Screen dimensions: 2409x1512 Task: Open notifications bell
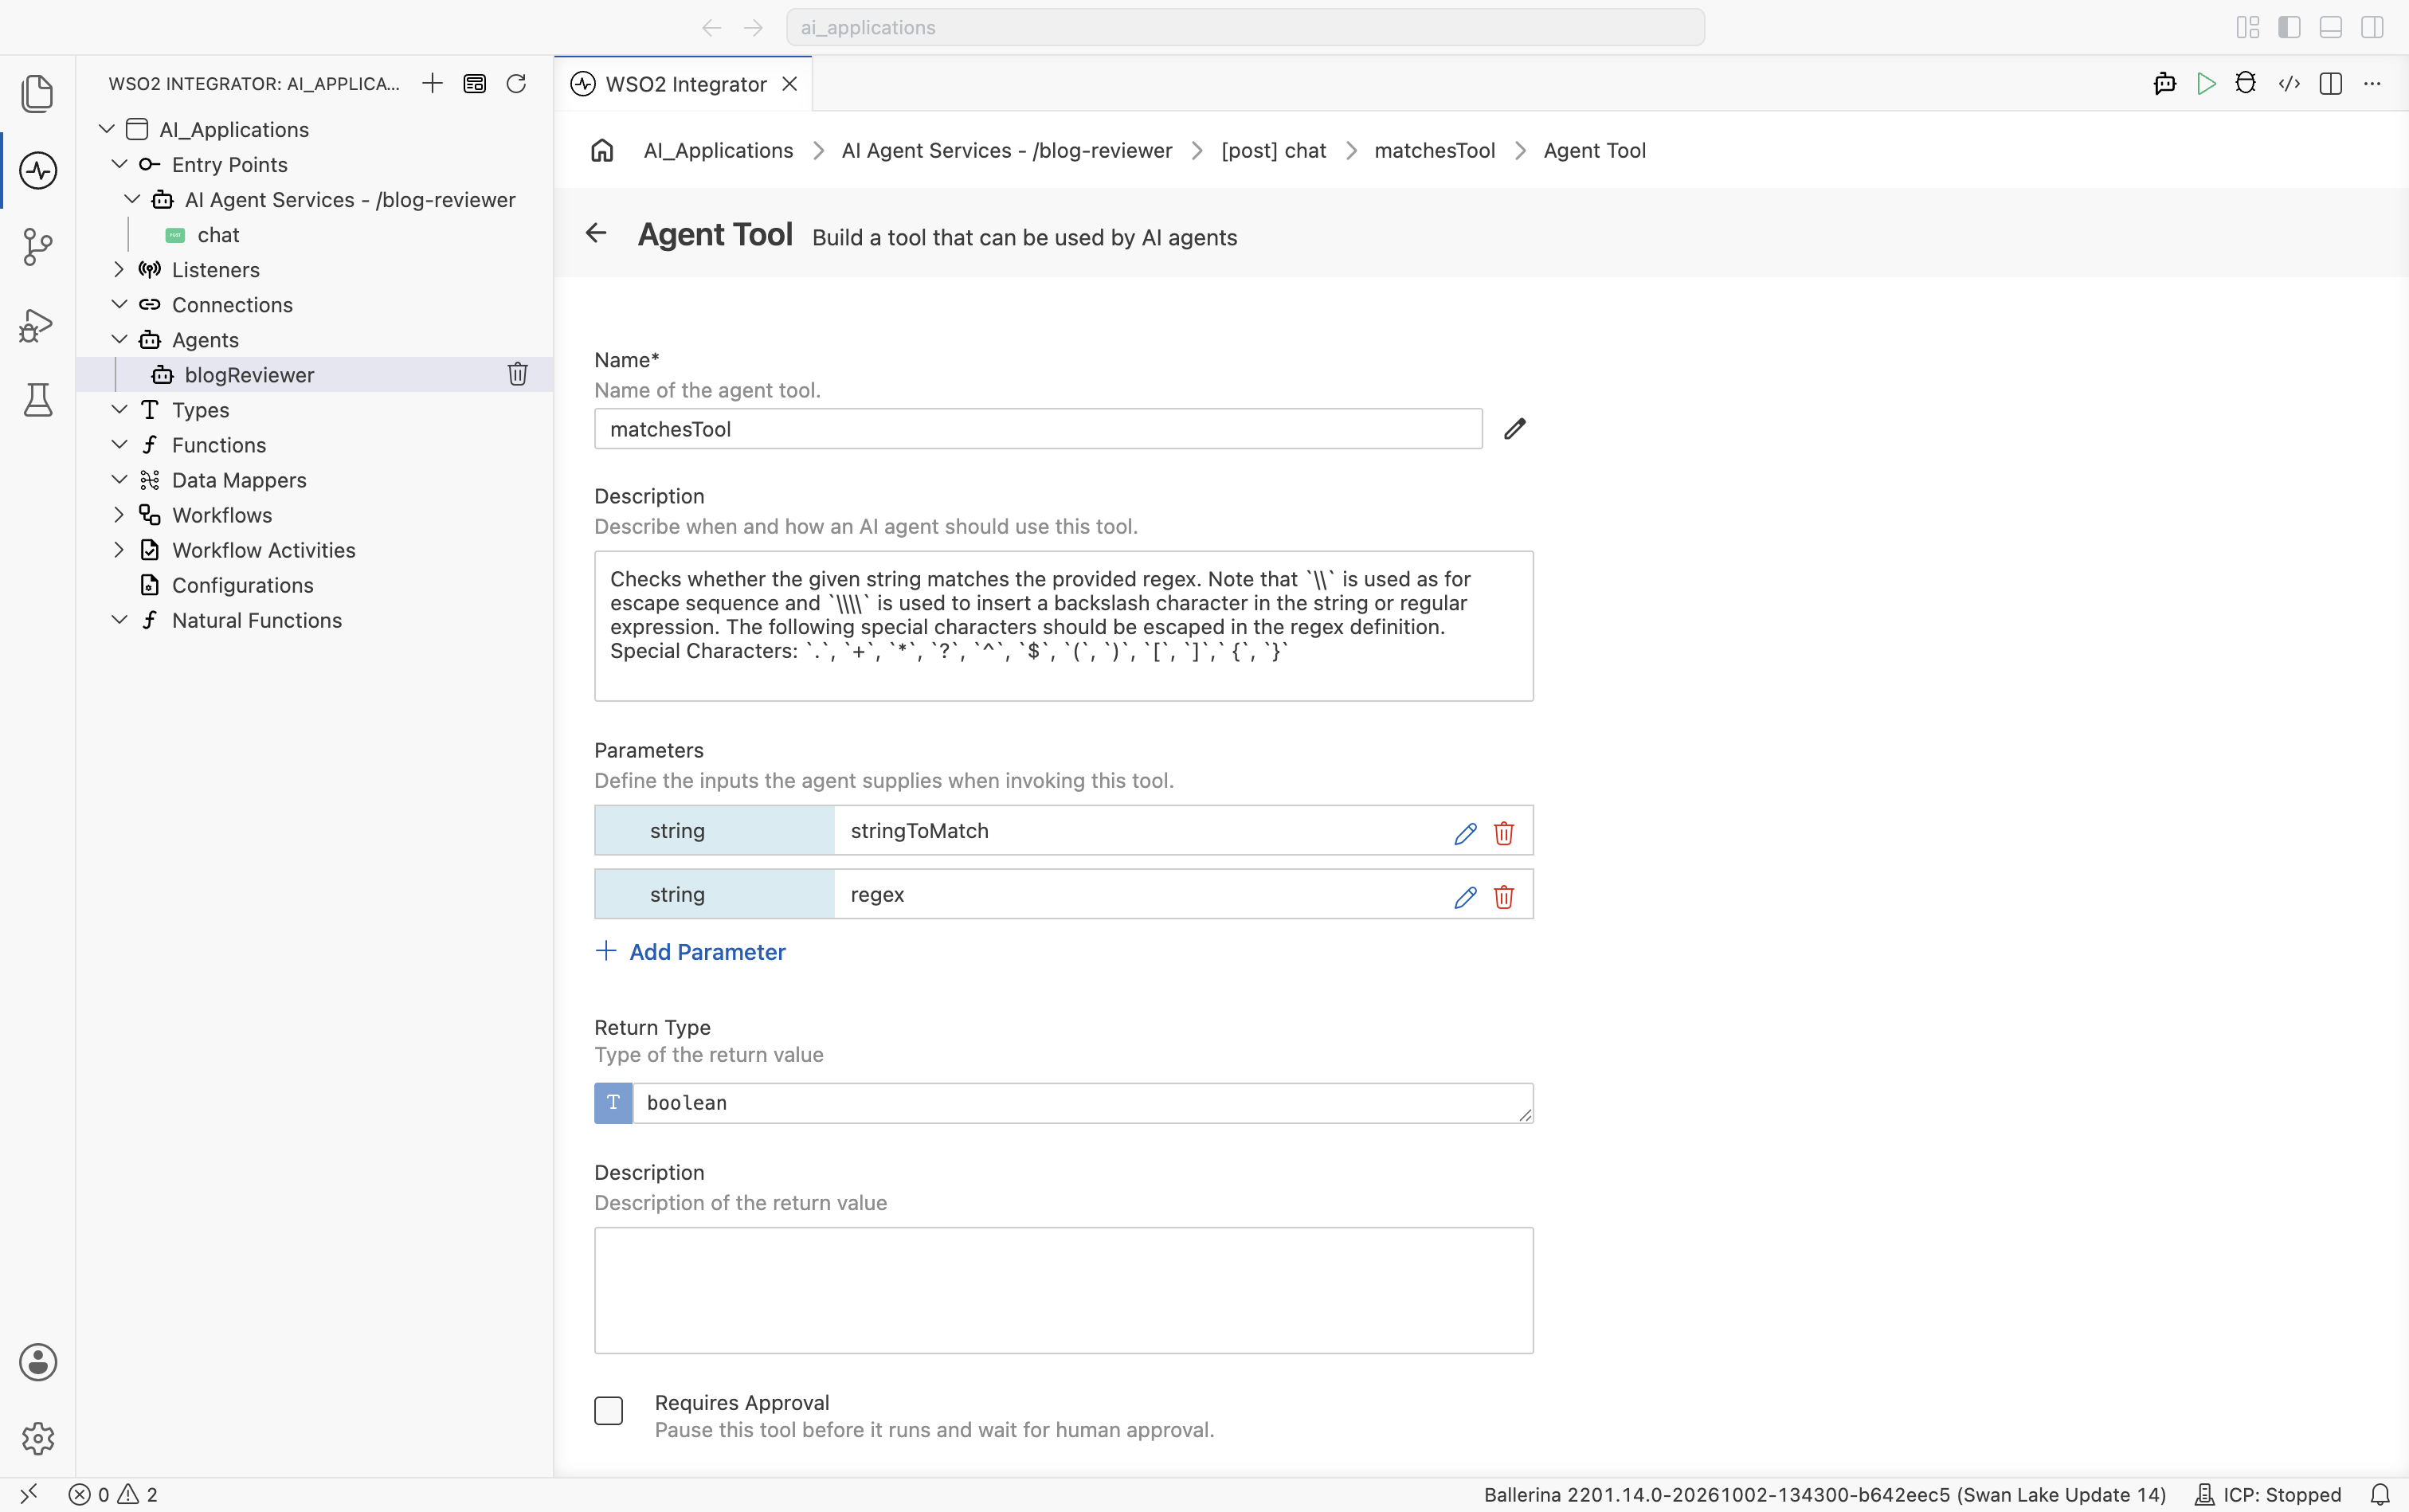coord(2380,1494)
